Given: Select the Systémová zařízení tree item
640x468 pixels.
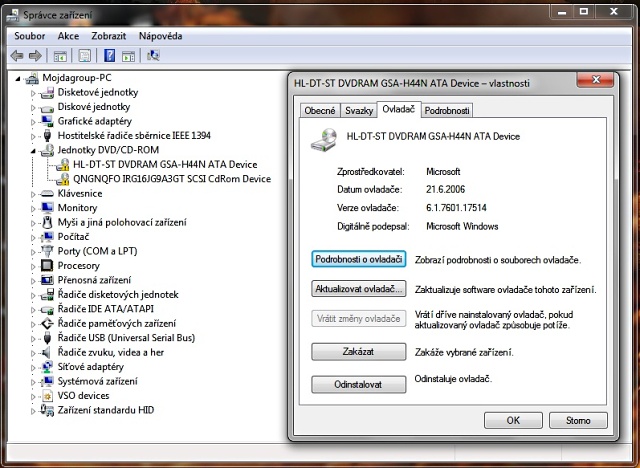Looking at the screenshot, I should click(98, 381).
